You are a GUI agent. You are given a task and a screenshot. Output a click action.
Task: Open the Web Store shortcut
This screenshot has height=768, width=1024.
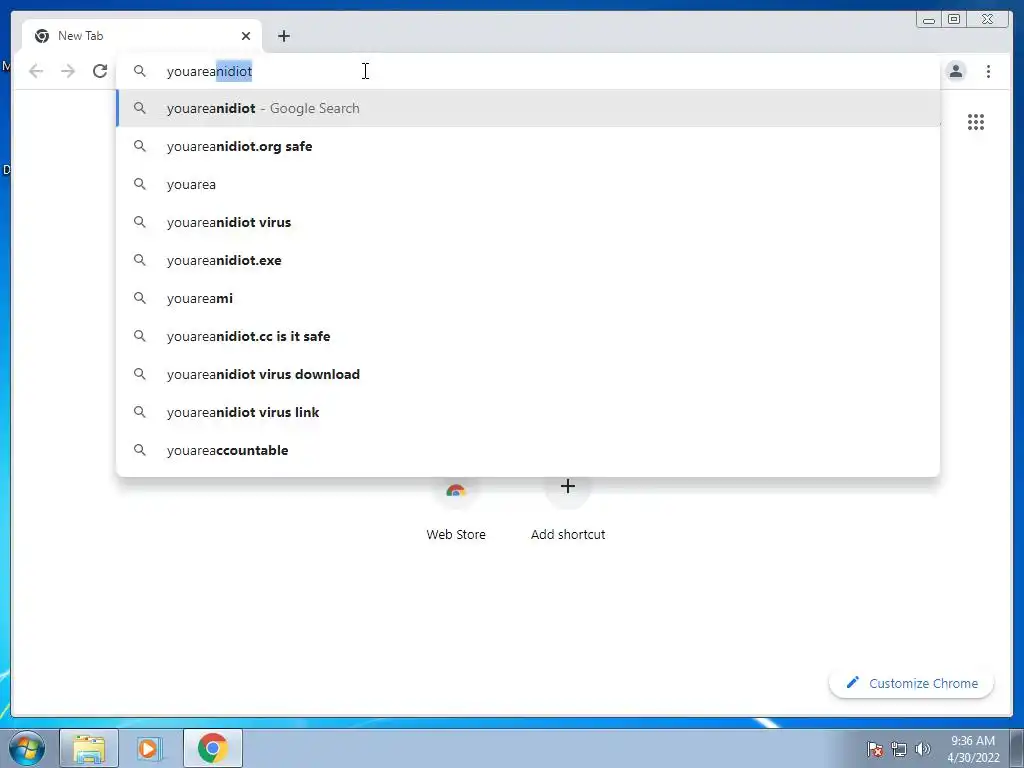tap(456, 509)
